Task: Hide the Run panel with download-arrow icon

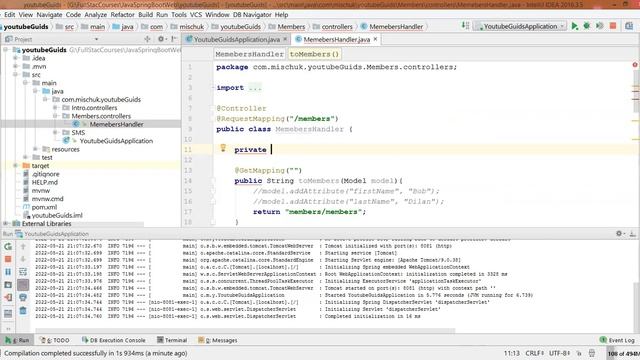Action: (632, 233)
